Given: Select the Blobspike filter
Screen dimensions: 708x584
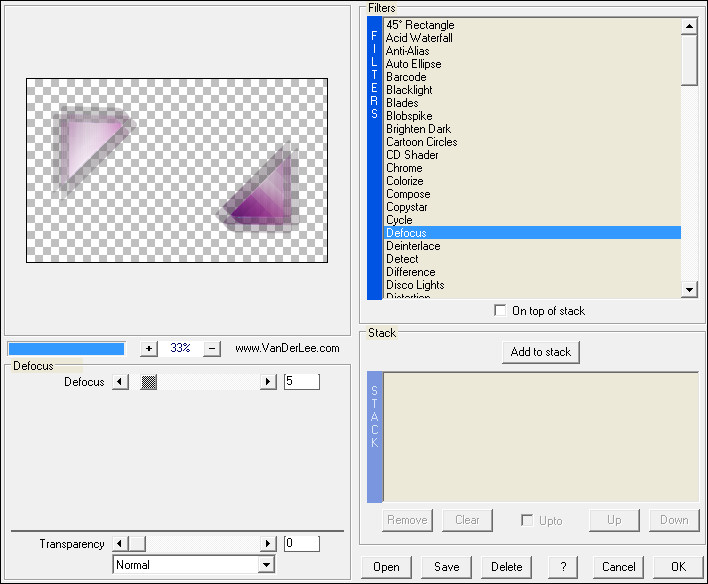Looking at the screenshot, I should 409,116.
